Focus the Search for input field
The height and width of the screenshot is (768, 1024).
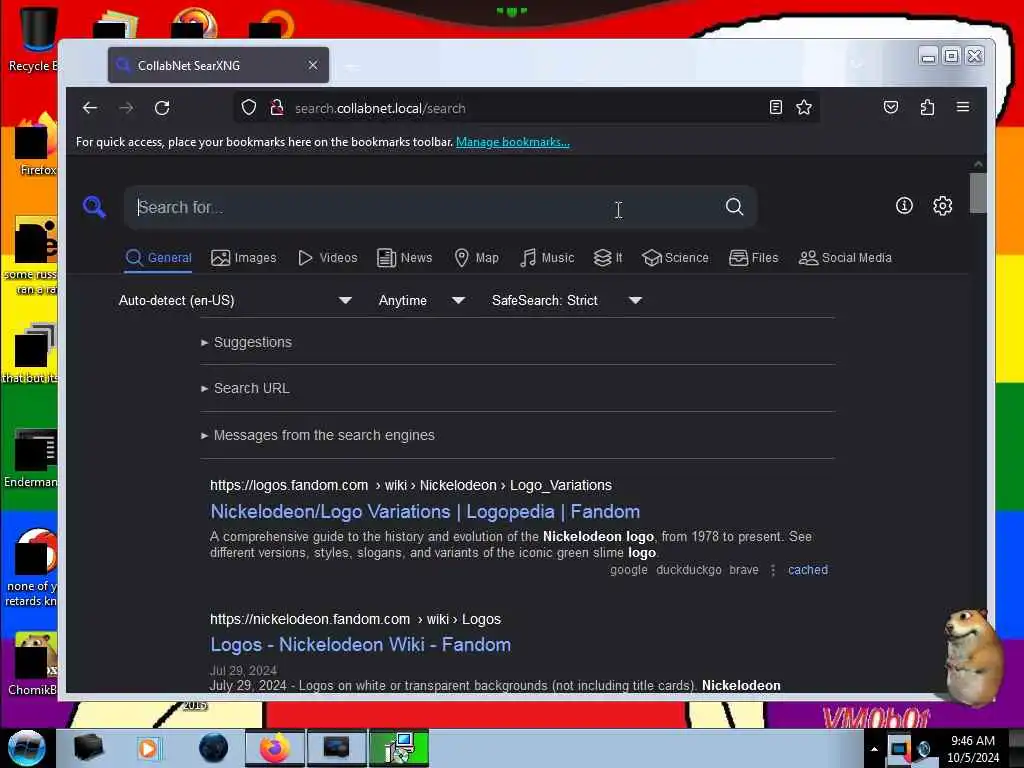tap(424, 207)
